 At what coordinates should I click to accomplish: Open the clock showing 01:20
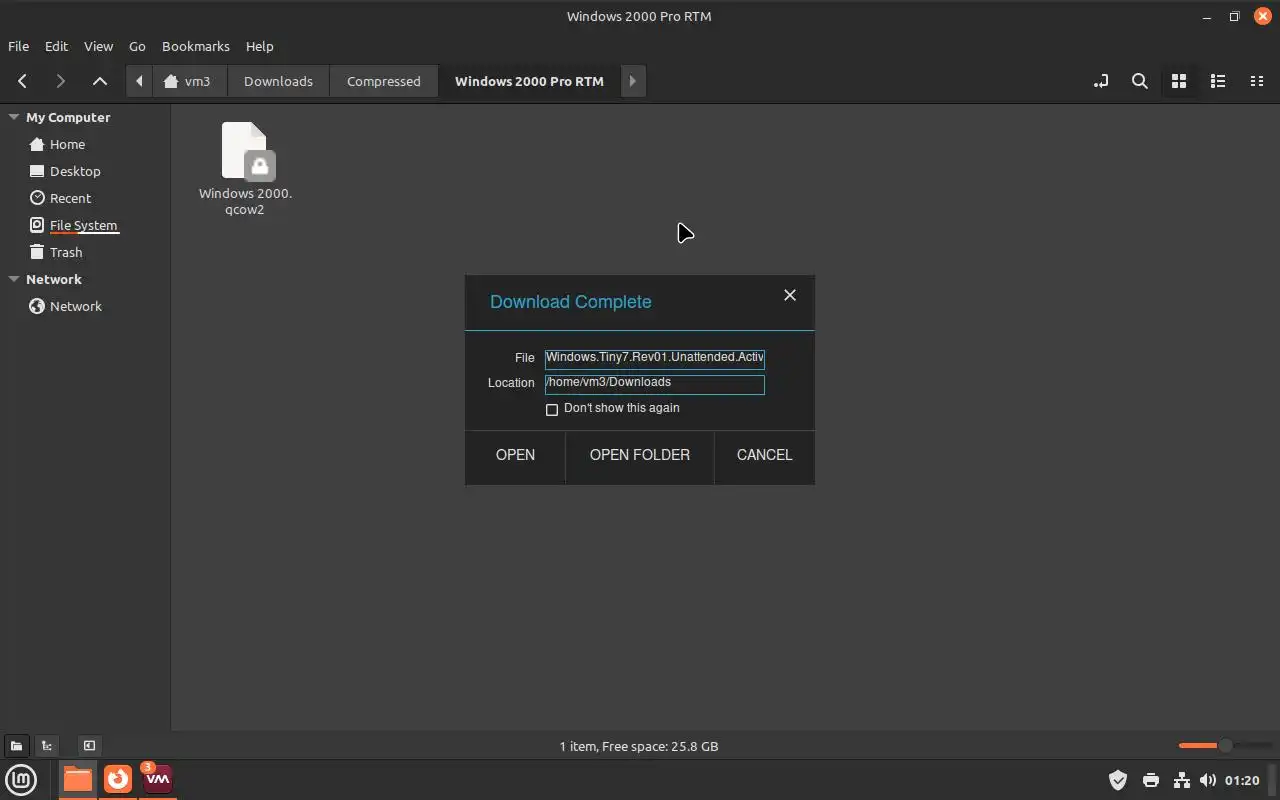[1242, 780]
